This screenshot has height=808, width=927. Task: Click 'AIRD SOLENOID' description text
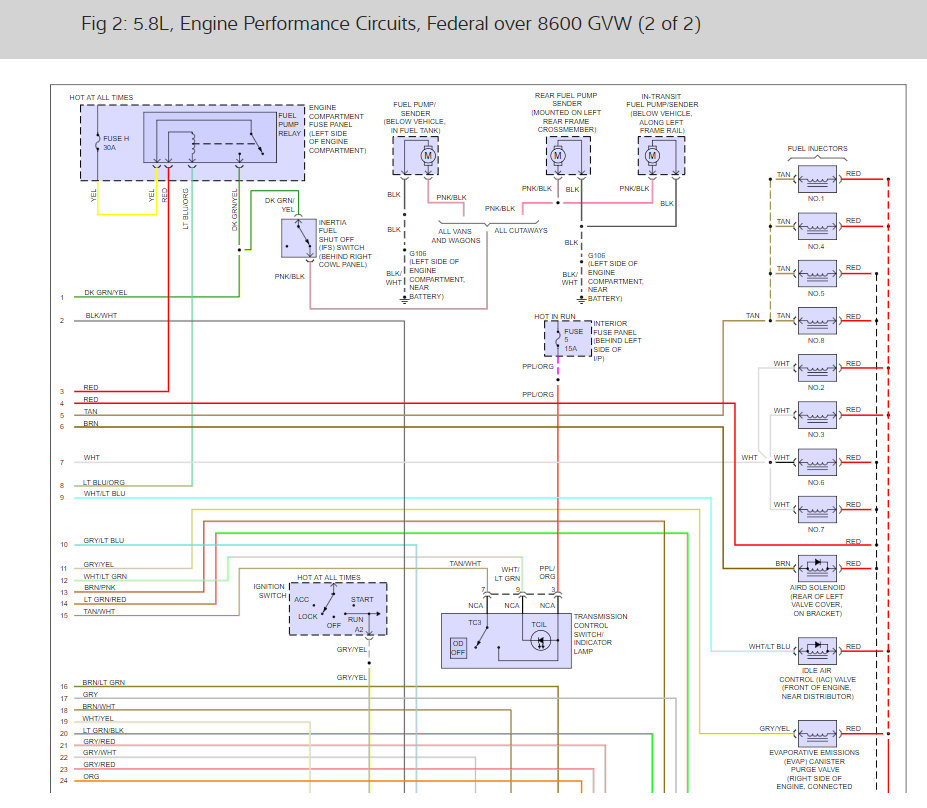coord(817,601)
